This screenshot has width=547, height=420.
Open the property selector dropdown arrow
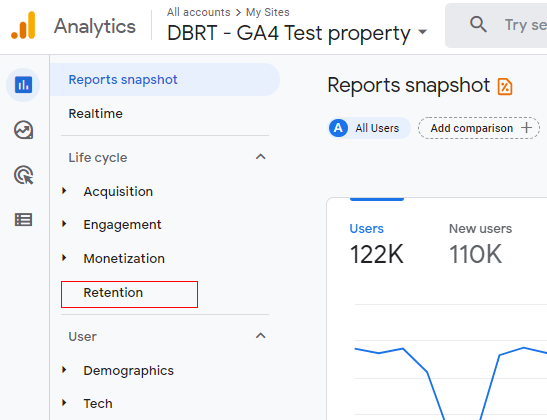click(x=422, y=32)
